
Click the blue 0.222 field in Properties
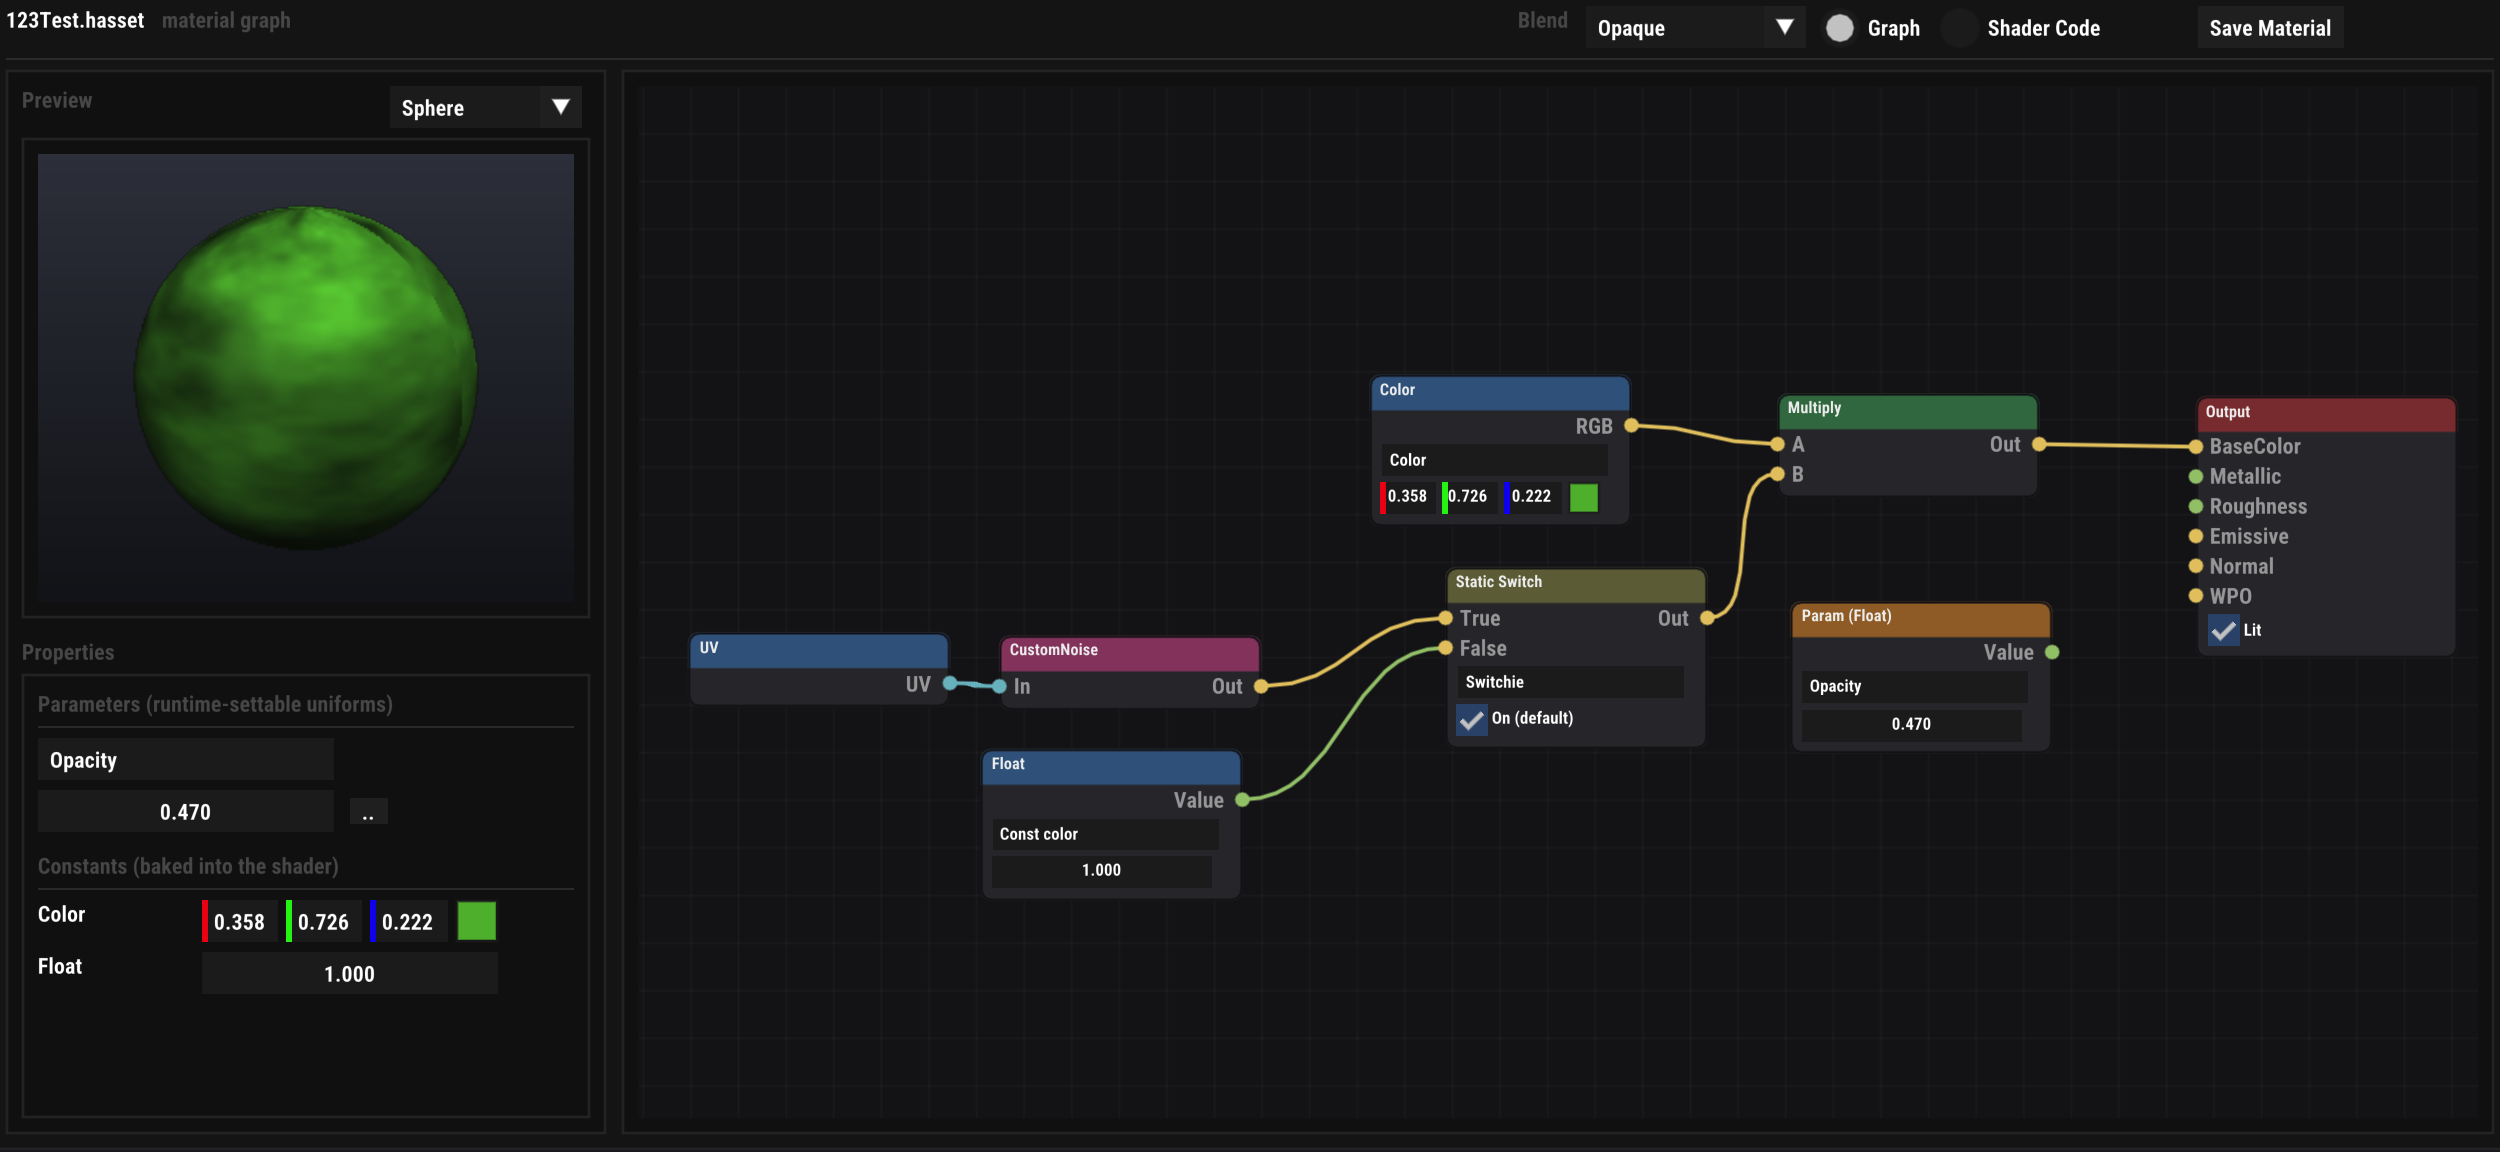click(408, 921)
